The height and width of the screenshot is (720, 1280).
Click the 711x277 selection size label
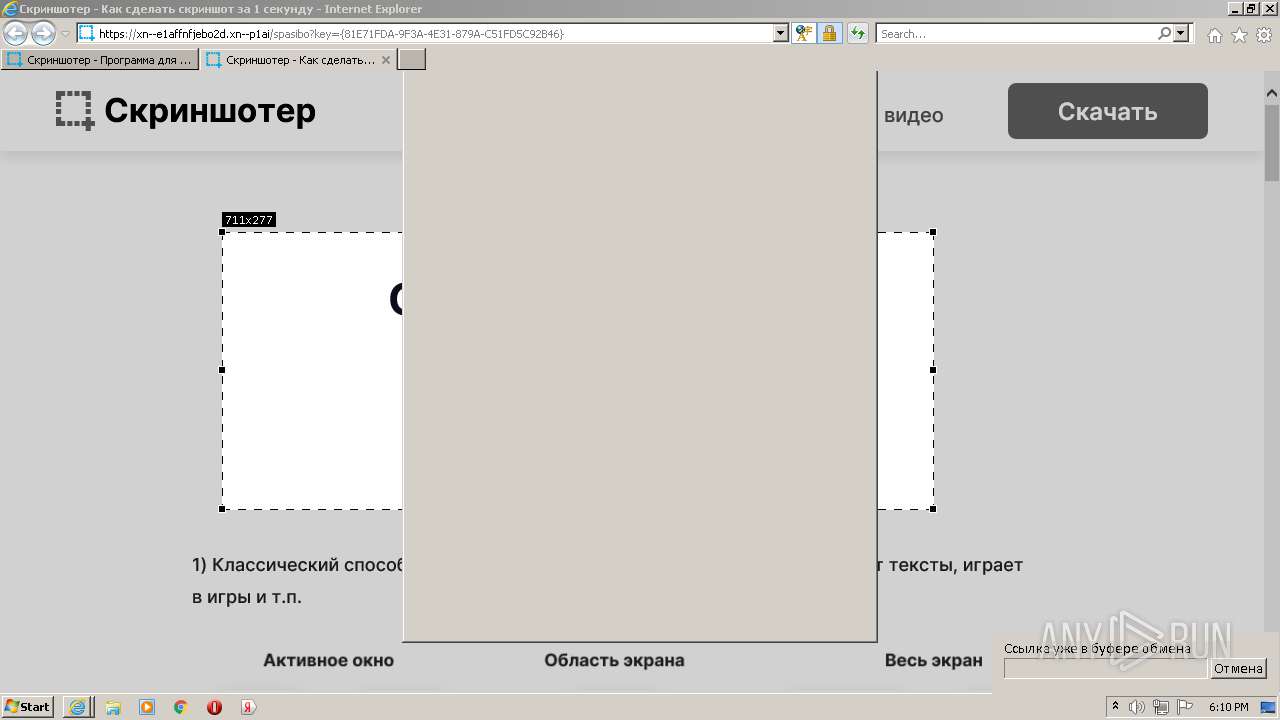pos(249,220)
